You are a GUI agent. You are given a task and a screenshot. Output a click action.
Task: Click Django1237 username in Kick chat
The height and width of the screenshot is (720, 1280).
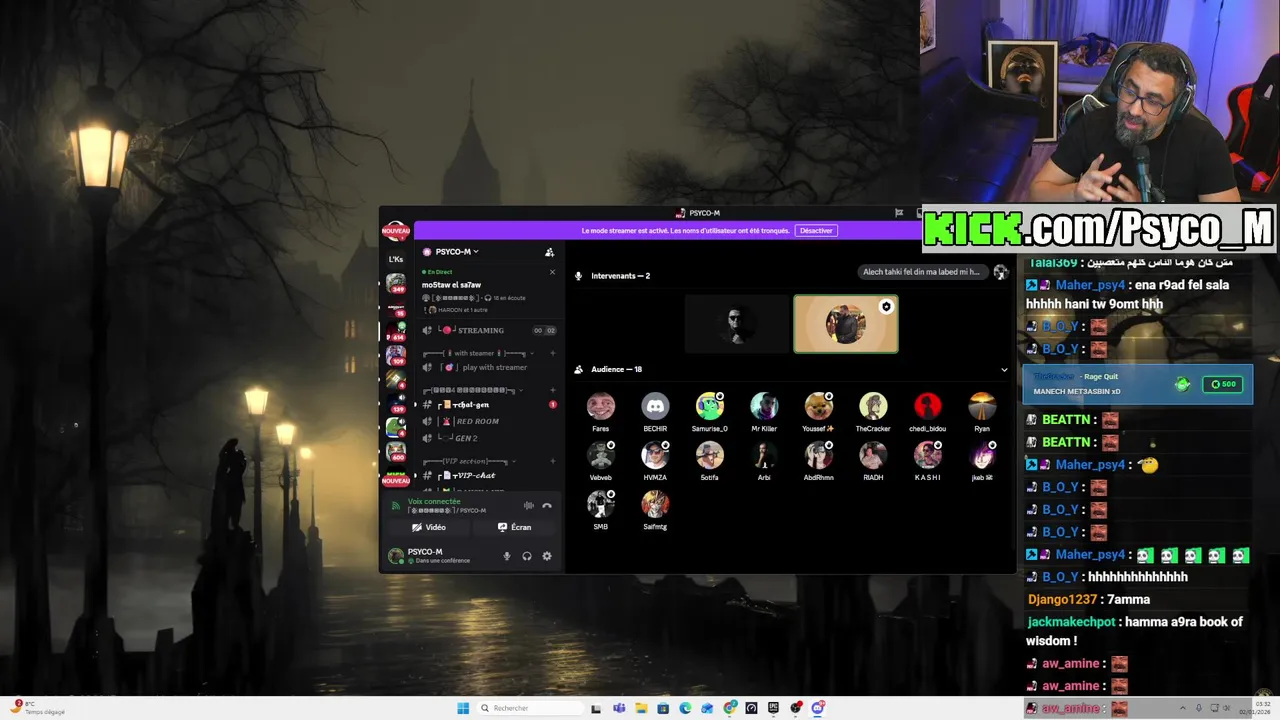[1062, 600]
